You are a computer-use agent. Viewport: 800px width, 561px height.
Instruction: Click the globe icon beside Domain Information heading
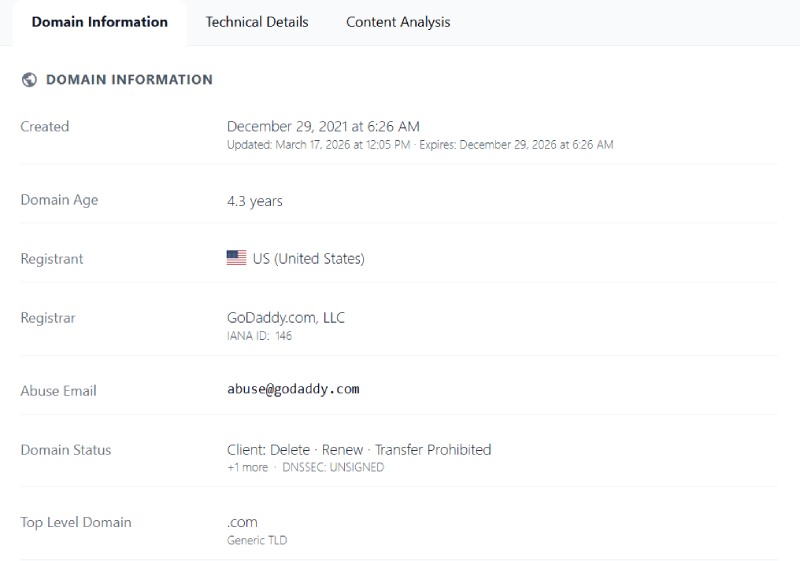pos(29,80)
